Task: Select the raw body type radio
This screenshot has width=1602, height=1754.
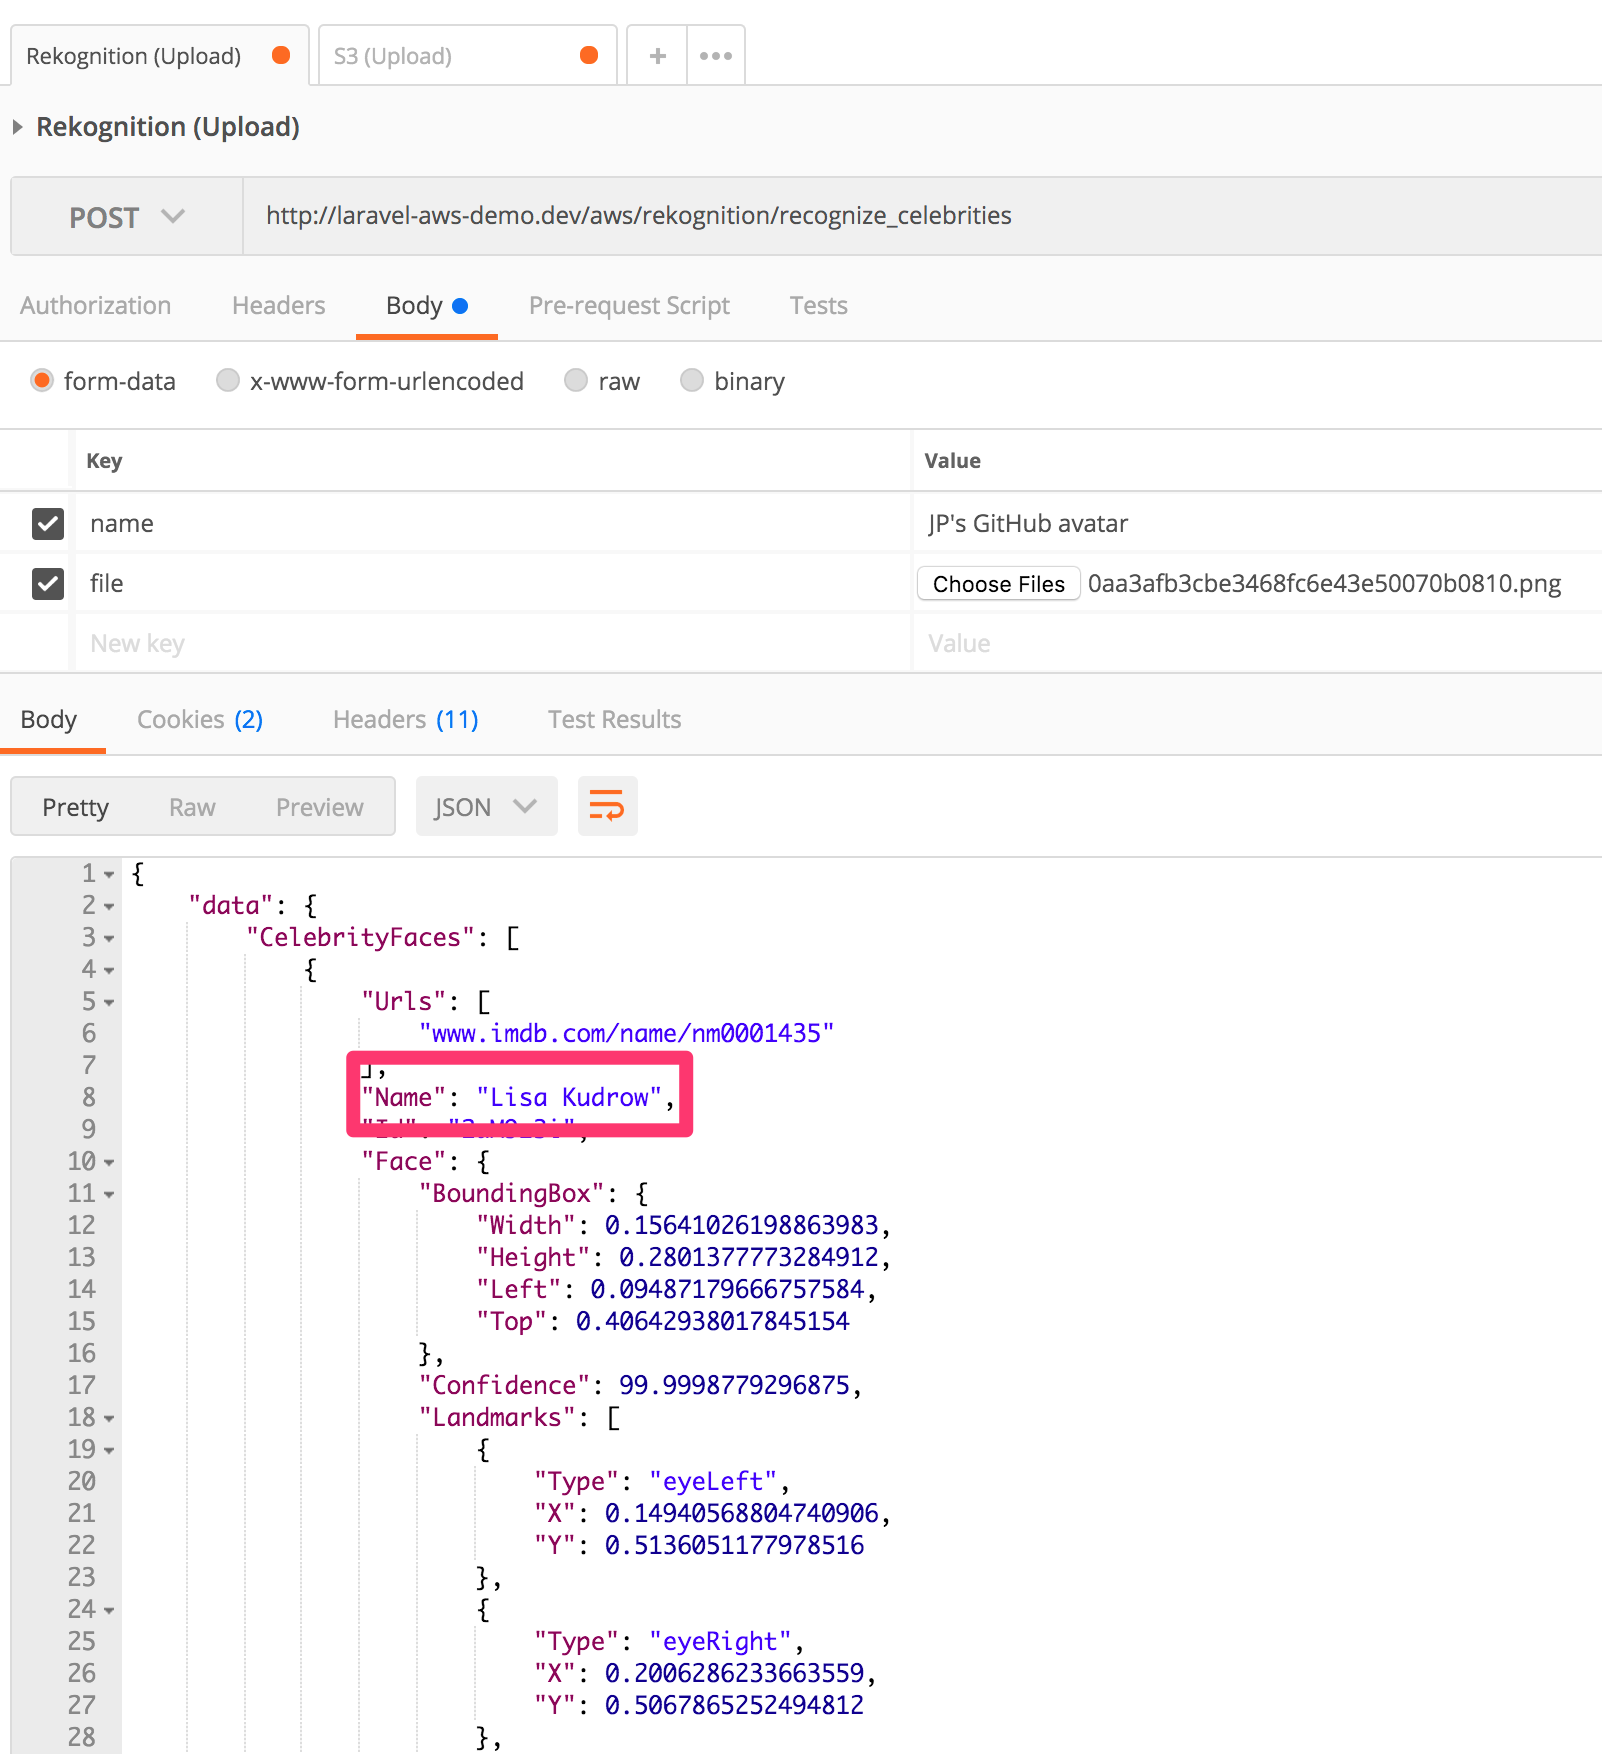Action: point(576,381)
